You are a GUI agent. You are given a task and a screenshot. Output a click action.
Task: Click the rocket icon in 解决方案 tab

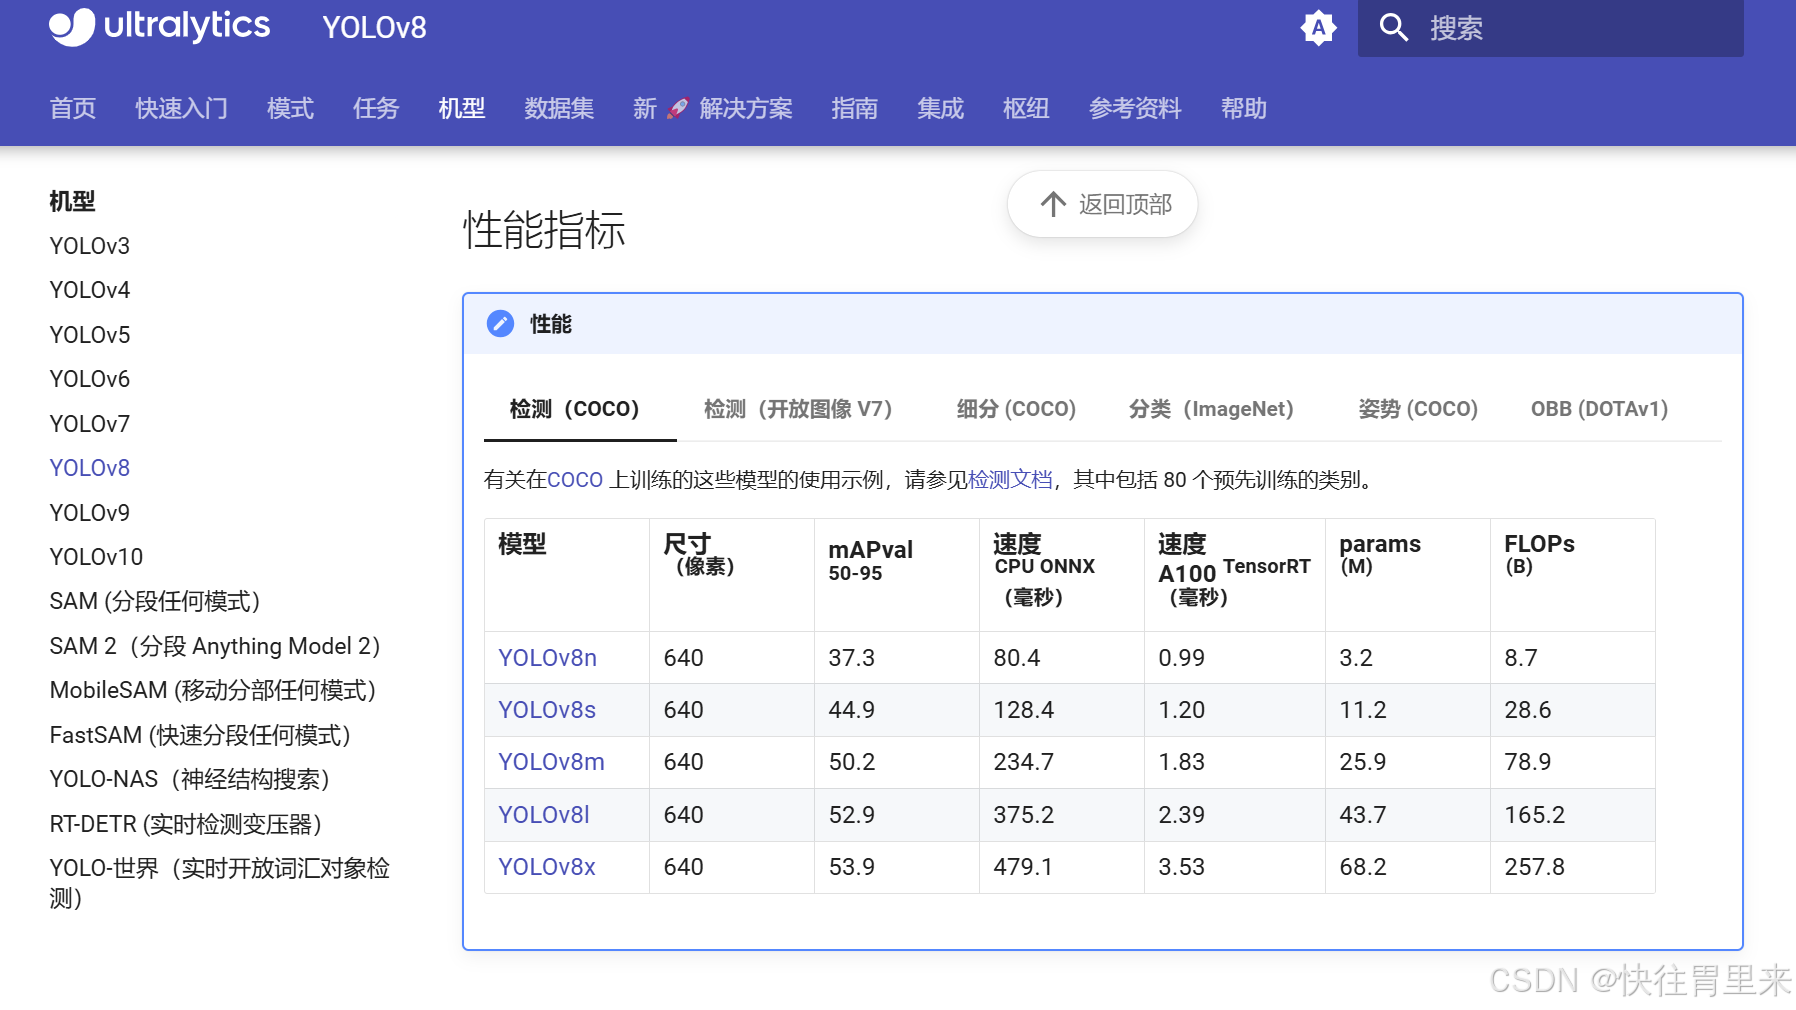678,108
